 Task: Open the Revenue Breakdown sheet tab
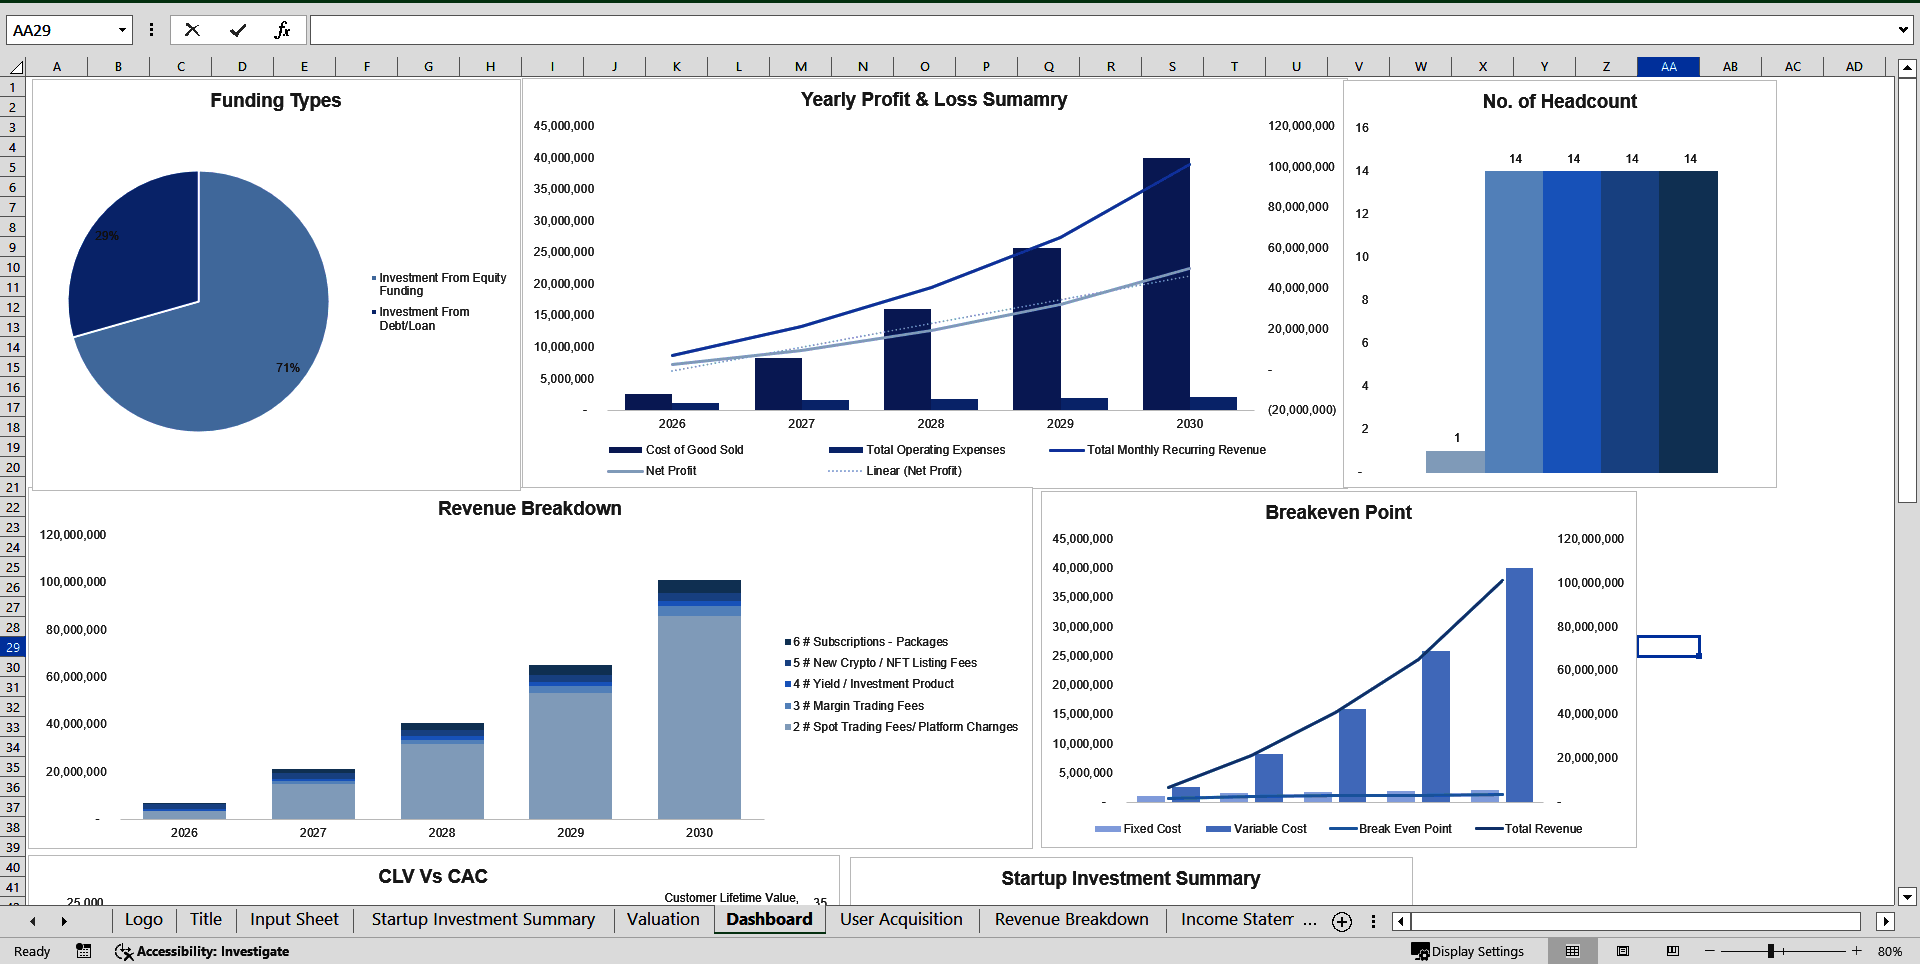tap(1071, 920)
